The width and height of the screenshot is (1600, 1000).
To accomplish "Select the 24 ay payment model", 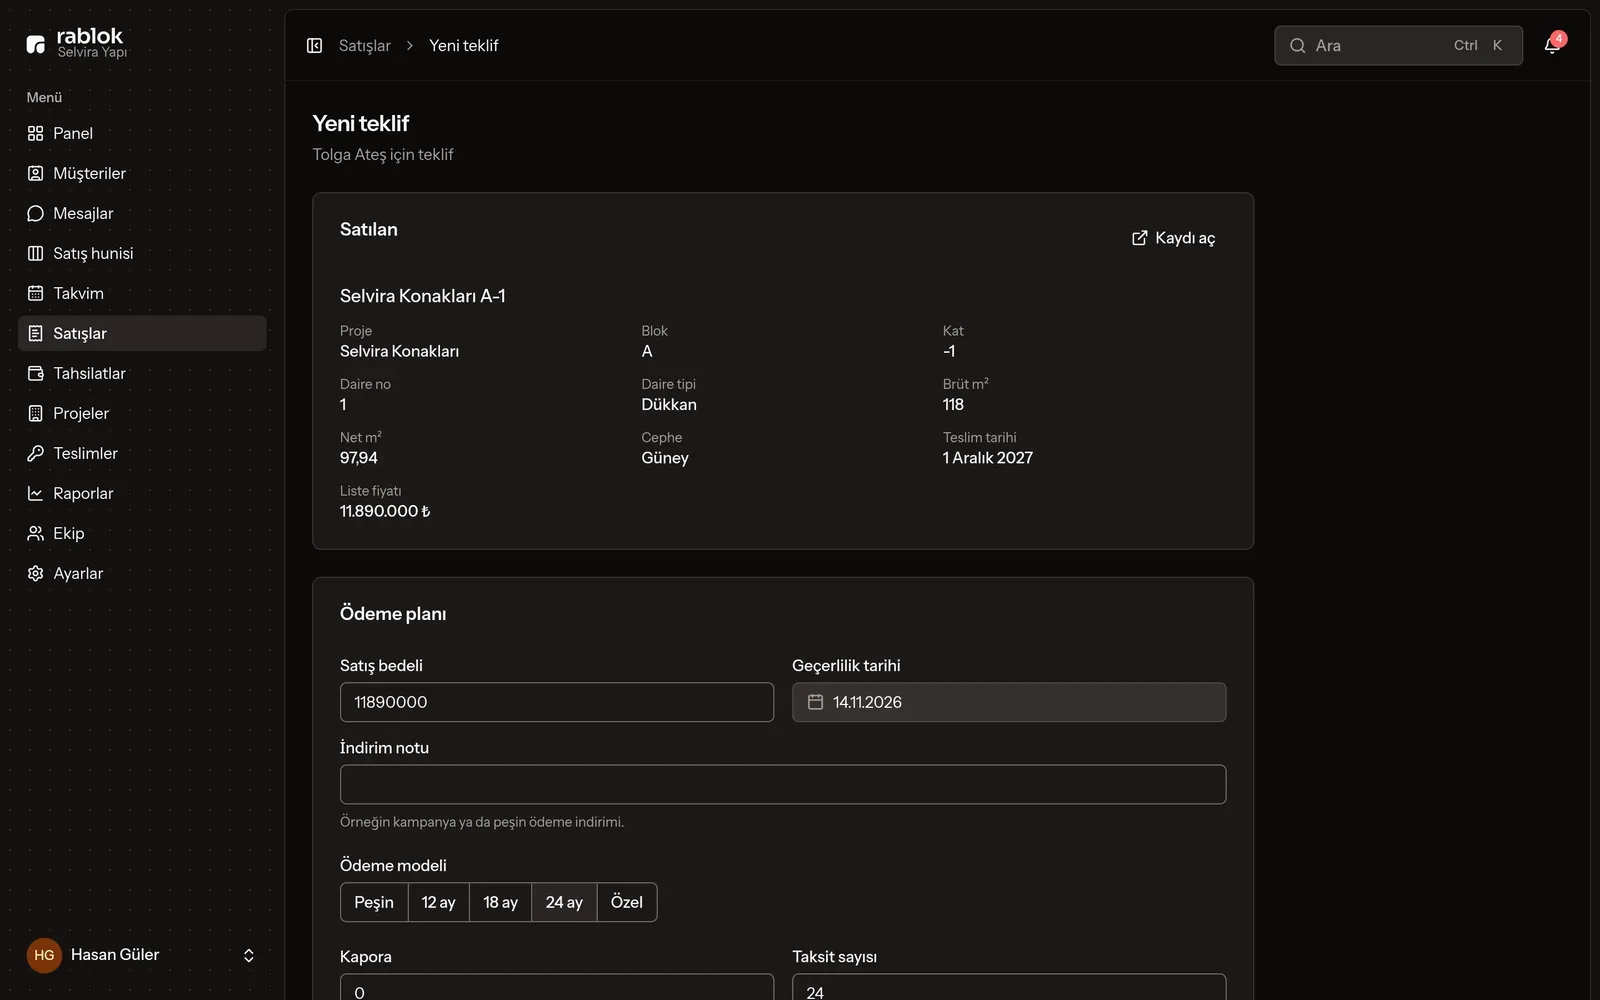I will click(564, 902).
